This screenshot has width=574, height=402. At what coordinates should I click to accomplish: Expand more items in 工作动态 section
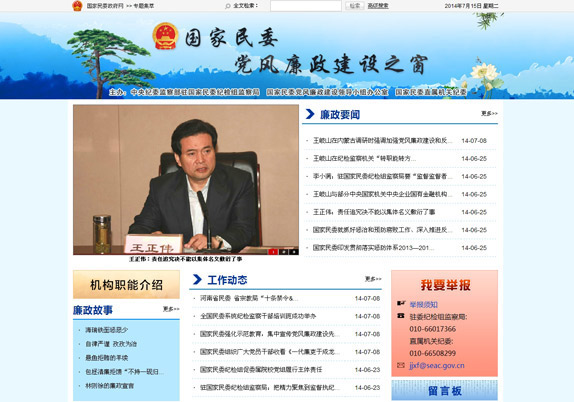coord(373,279)
